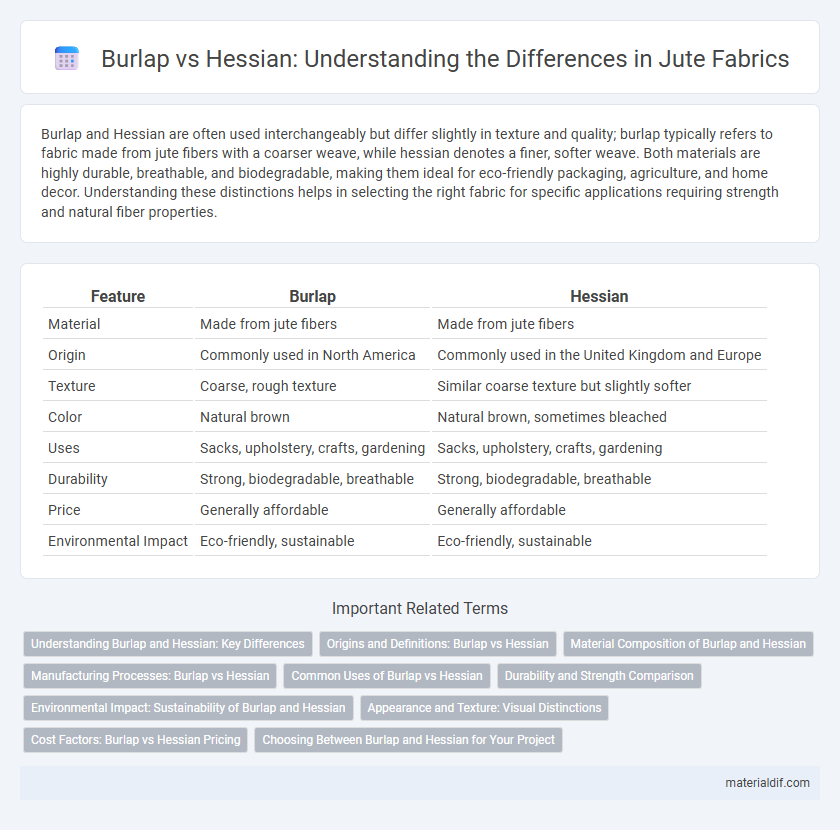This screenshot has height=830, width=840.
Task: Open Manufacturing Processes: Burlap vs Hessian tag
Action: coord(150,676)
